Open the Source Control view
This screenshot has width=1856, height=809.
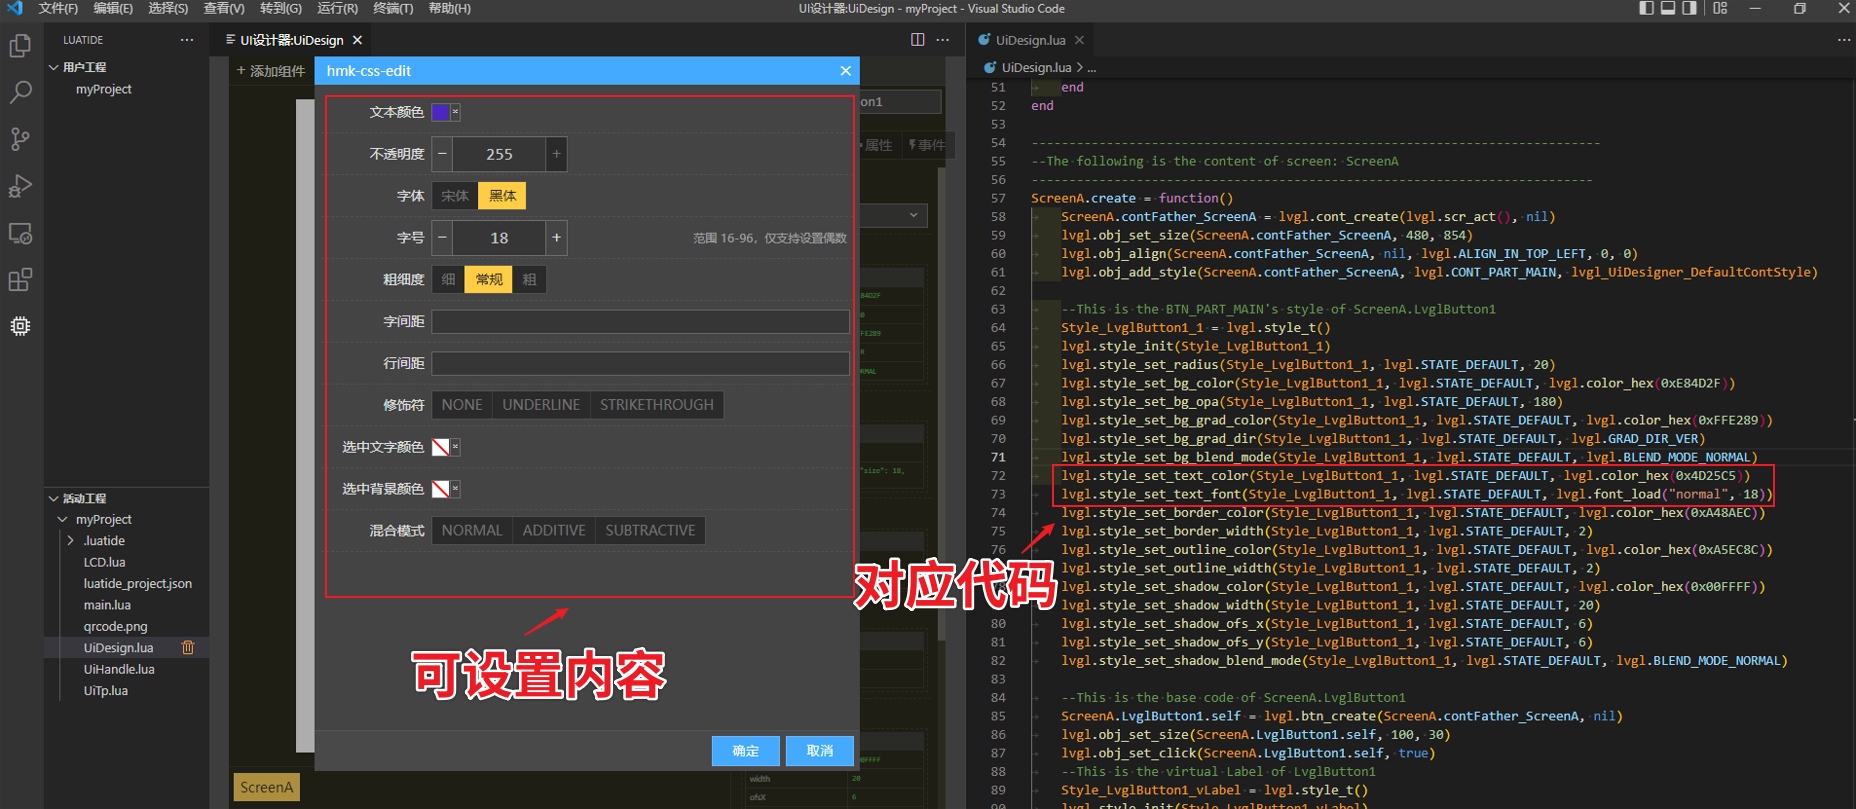(x=20, y=139)
